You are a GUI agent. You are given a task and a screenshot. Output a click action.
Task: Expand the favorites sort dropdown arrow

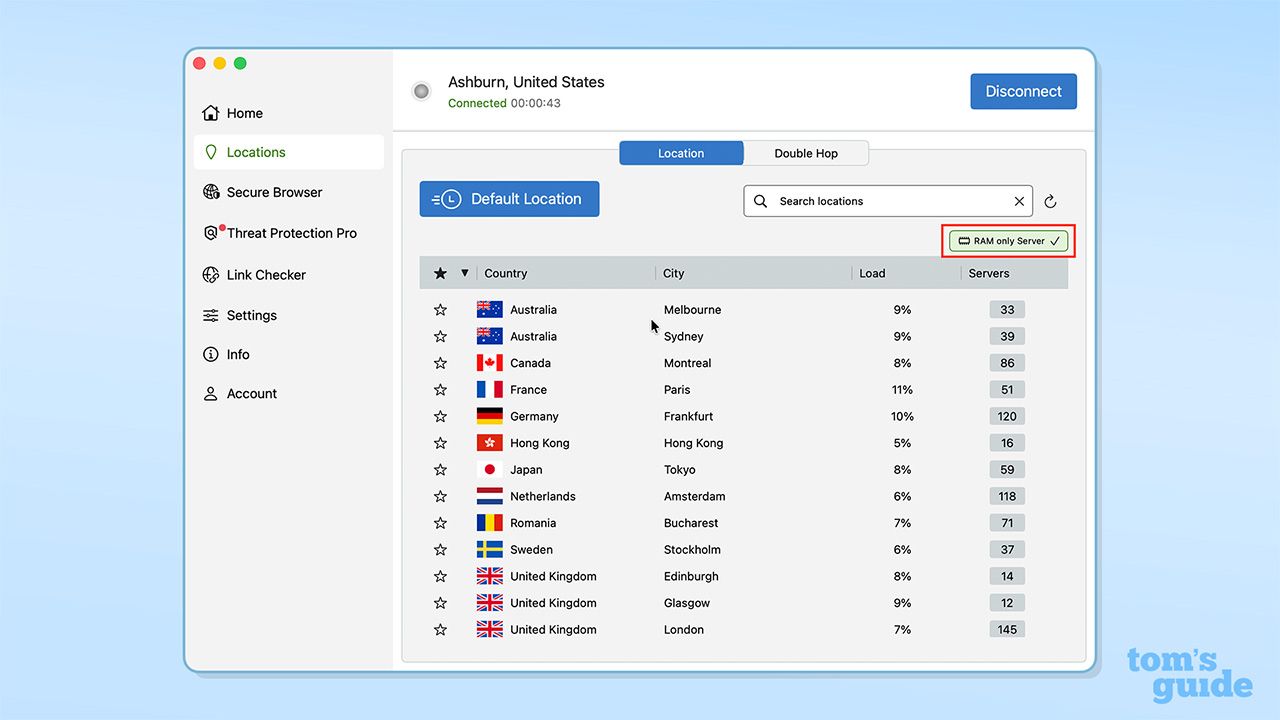pos(464,273)
